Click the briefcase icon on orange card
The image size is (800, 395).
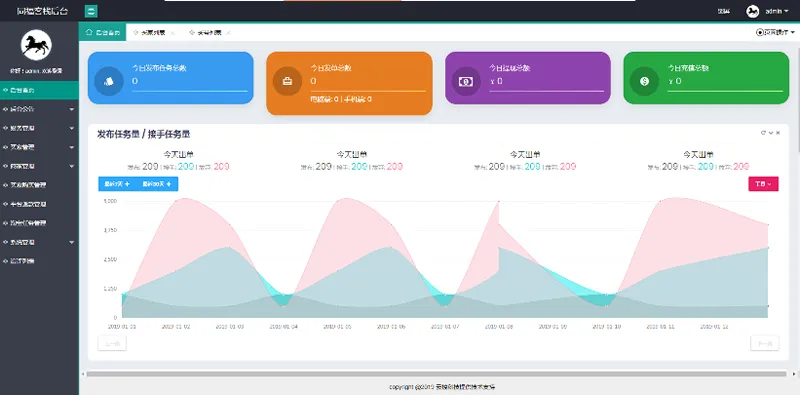click(x=287, y=81)
